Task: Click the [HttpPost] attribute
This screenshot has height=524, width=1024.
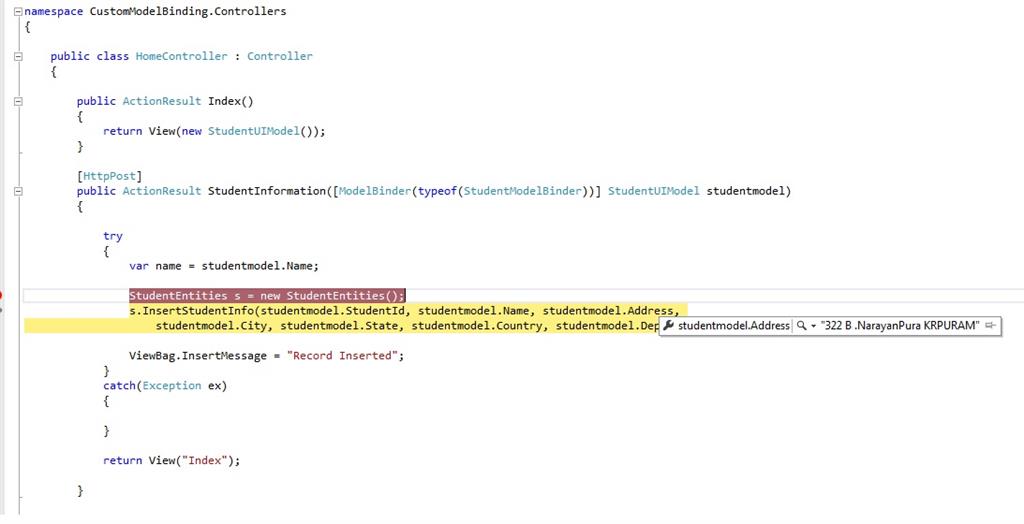Action: [109, 176]
